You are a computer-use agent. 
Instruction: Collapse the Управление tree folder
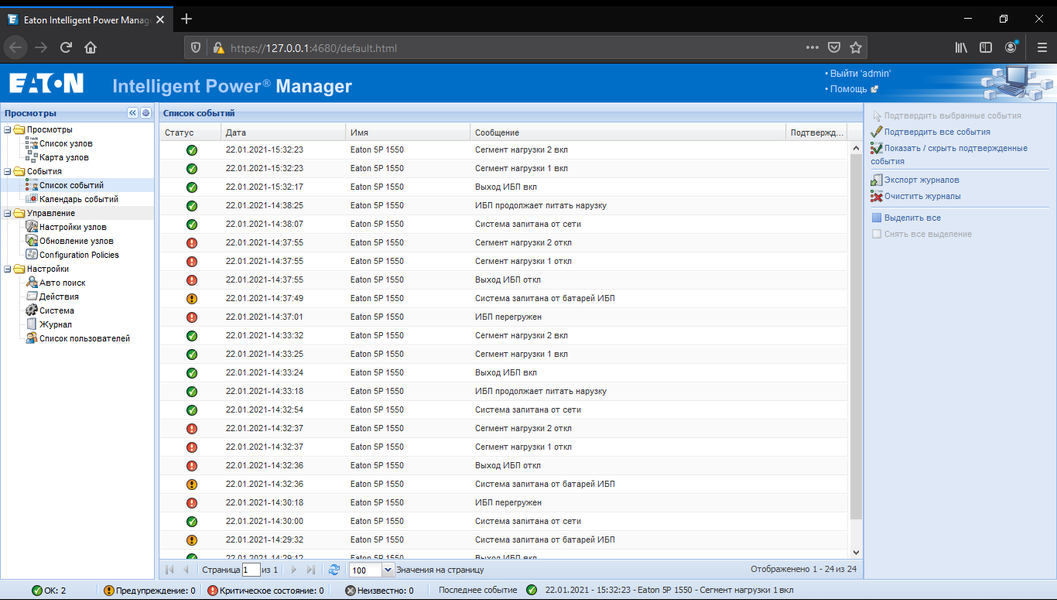point(7,213)
